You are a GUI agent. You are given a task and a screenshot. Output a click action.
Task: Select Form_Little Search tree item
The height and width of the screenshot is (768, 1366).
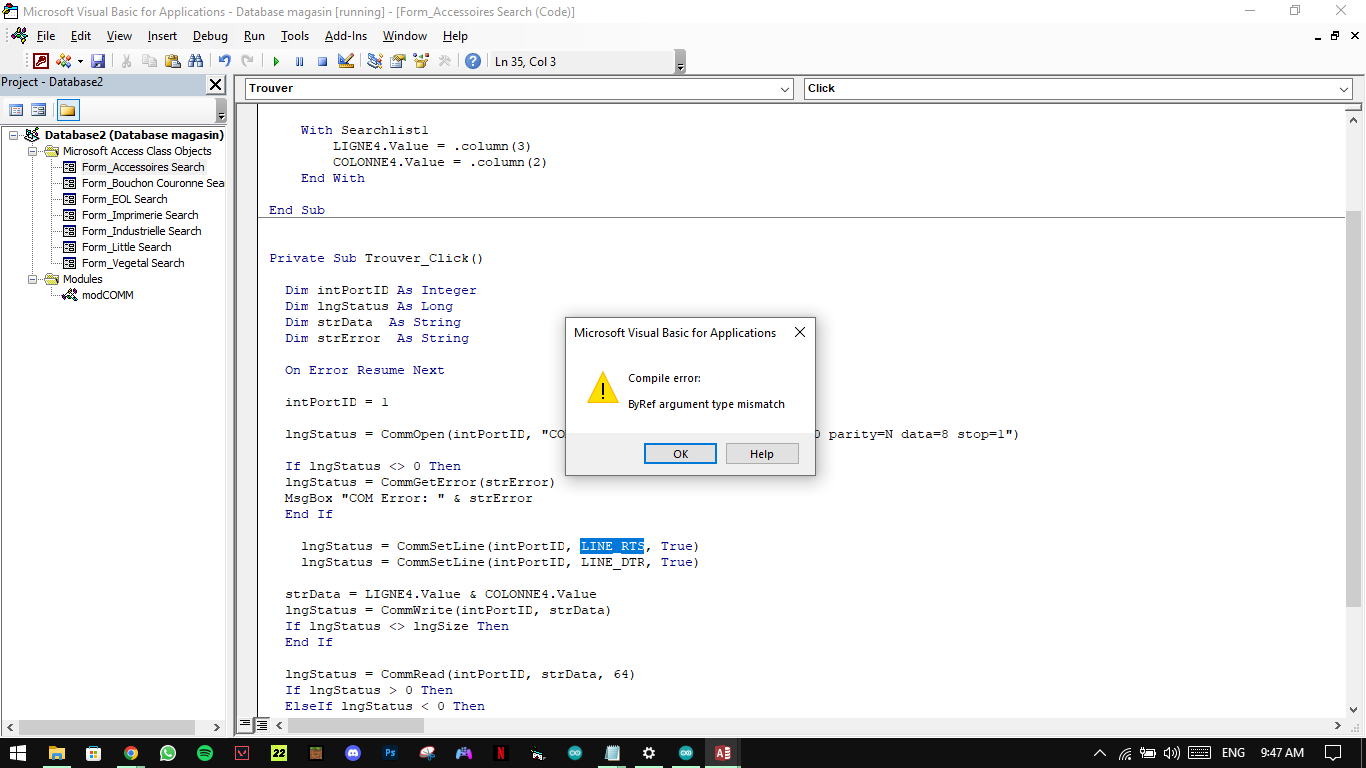126,247
